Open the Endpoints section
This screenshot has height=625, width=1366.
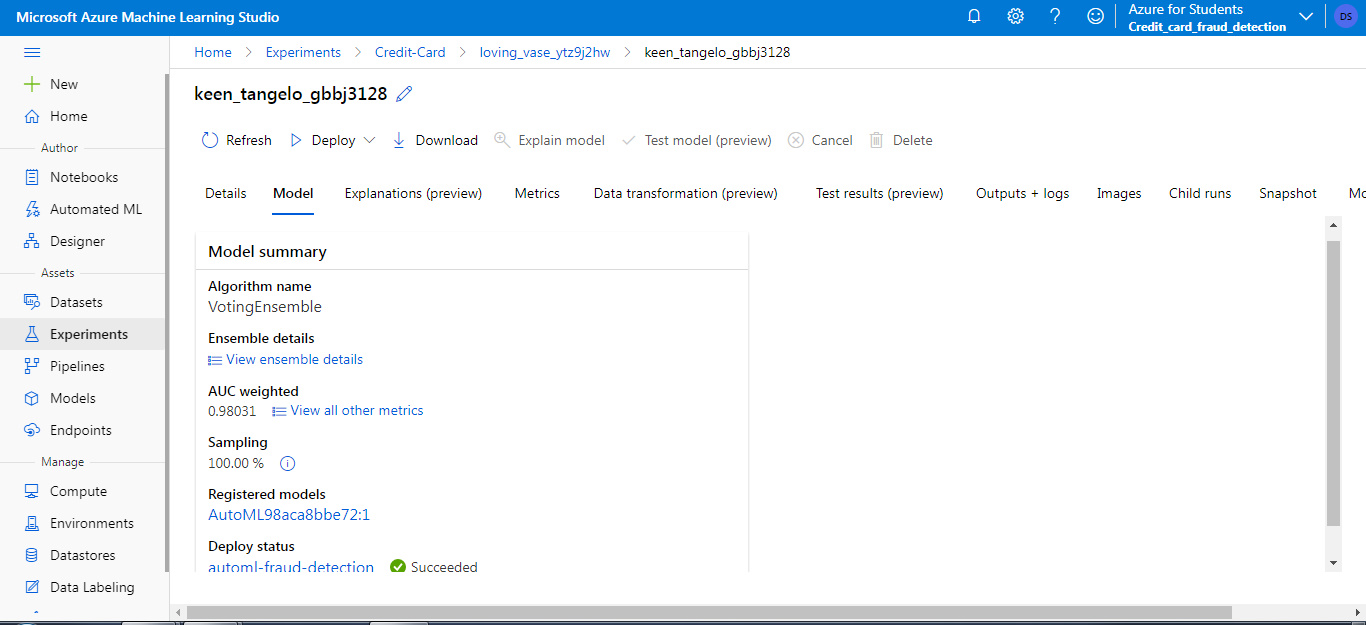(76, 429)
